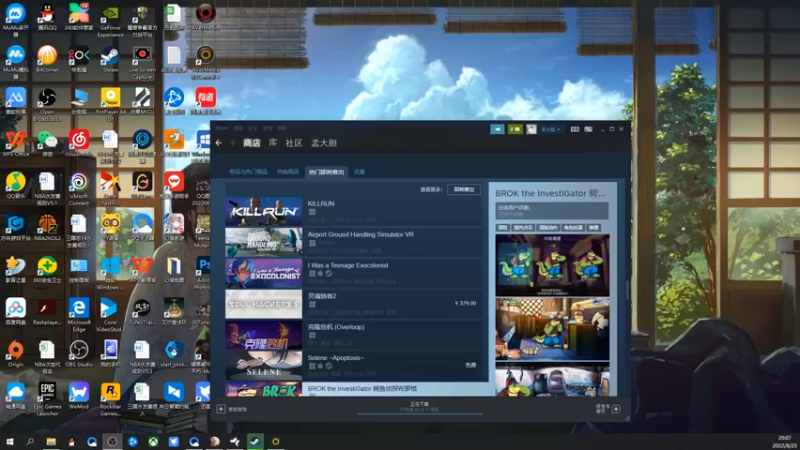Click the 即将推出 see-more button

[464, 189]
